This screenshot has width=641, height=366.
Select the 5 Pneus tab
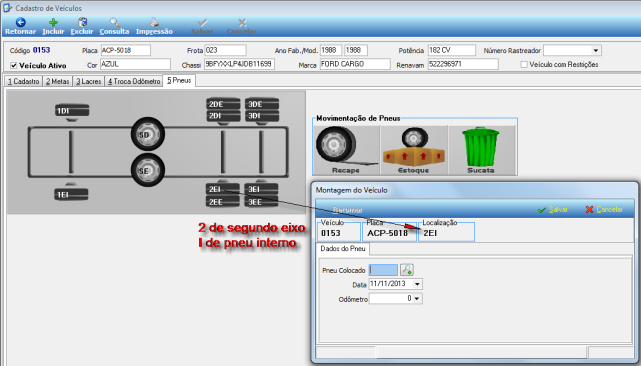(179, 81)
